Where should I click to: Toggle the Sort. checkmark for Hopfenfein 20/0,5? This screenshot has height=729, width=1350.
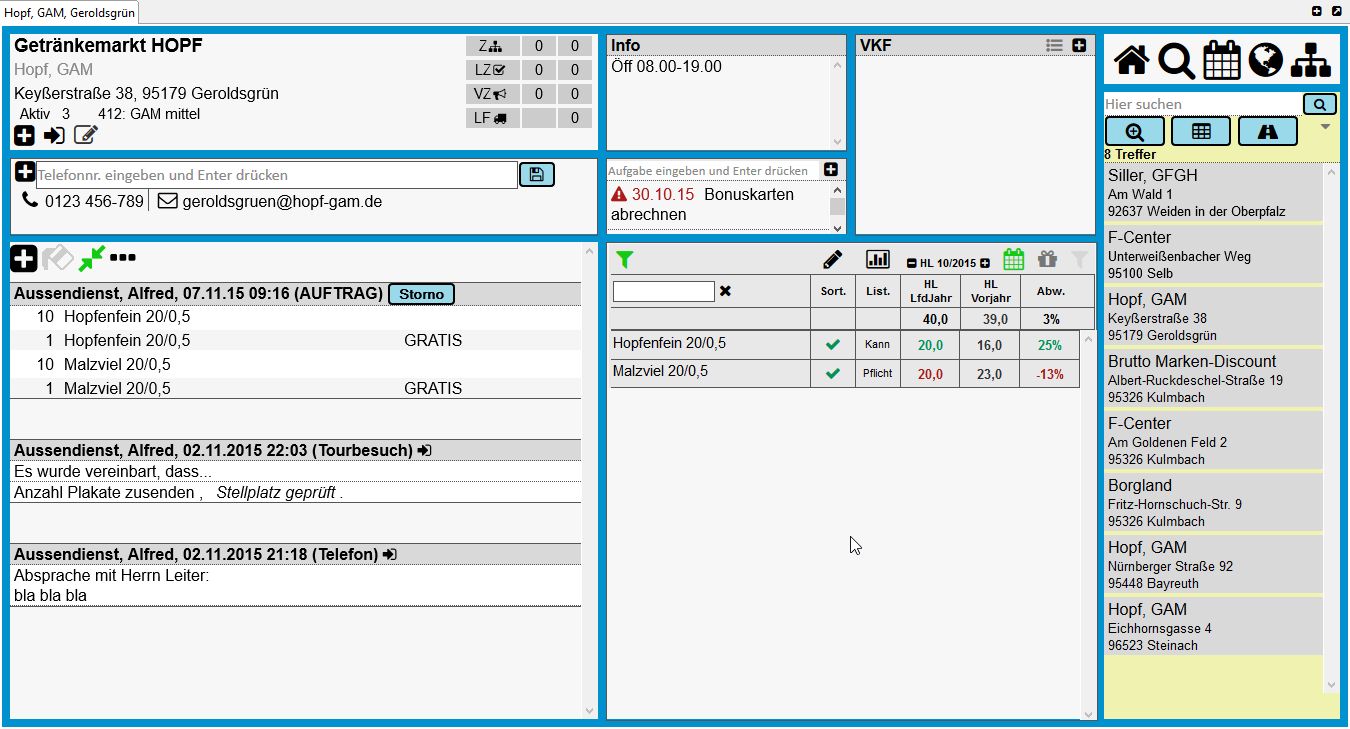[832, 345]
